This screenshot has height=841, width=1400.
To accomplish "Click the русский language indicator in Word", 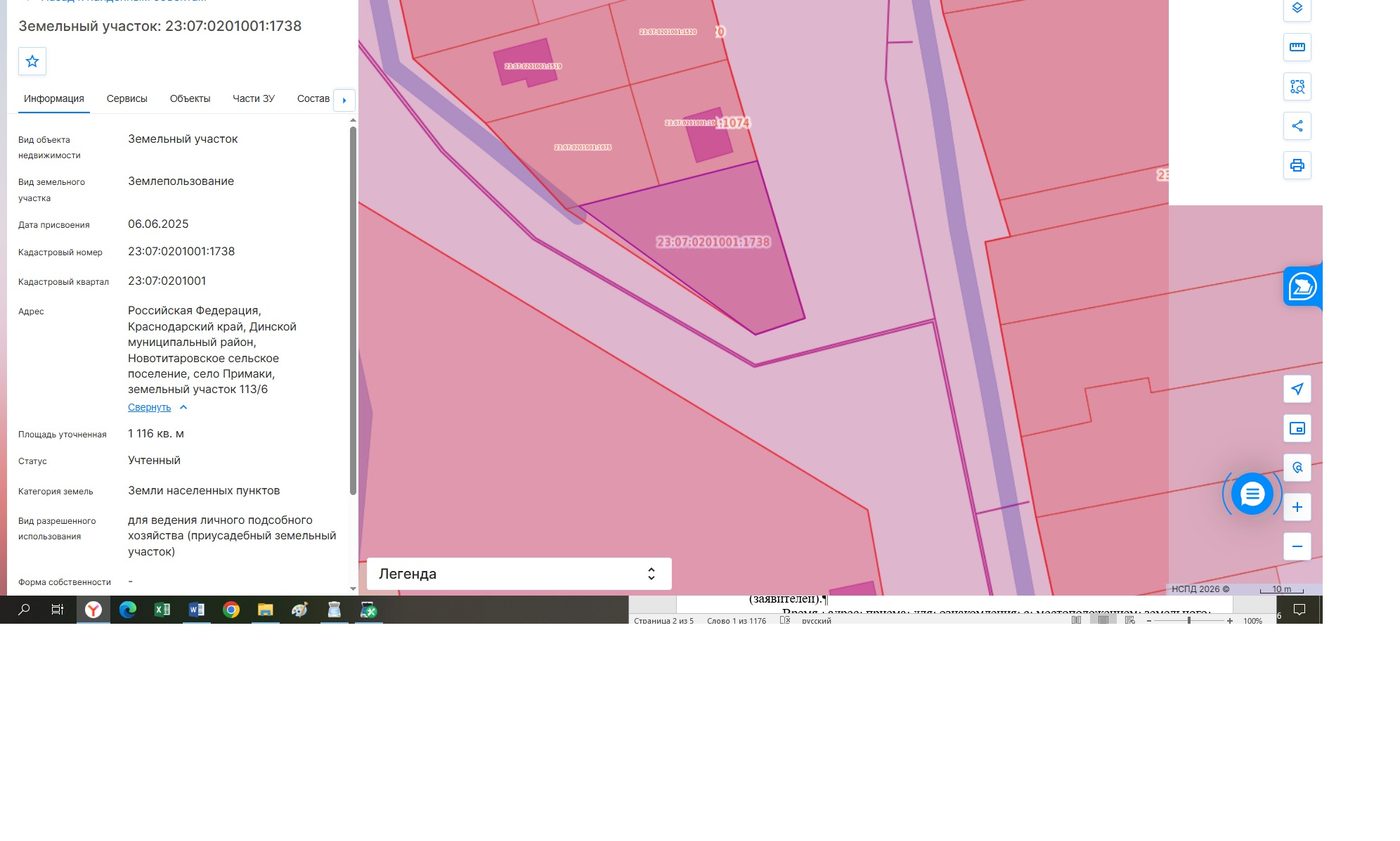I will [817, 621].
